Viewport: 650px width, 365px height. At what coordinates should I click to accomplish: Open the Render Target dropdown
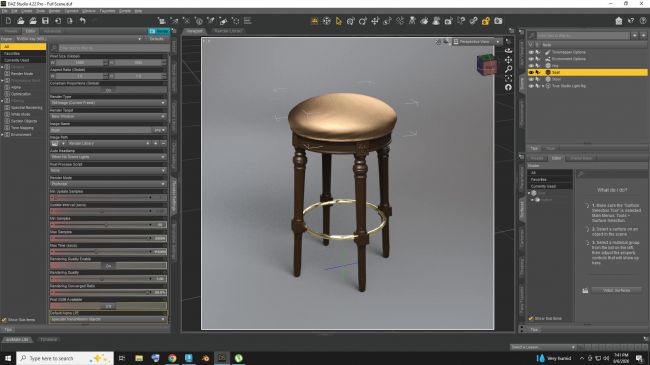point(108,116)
